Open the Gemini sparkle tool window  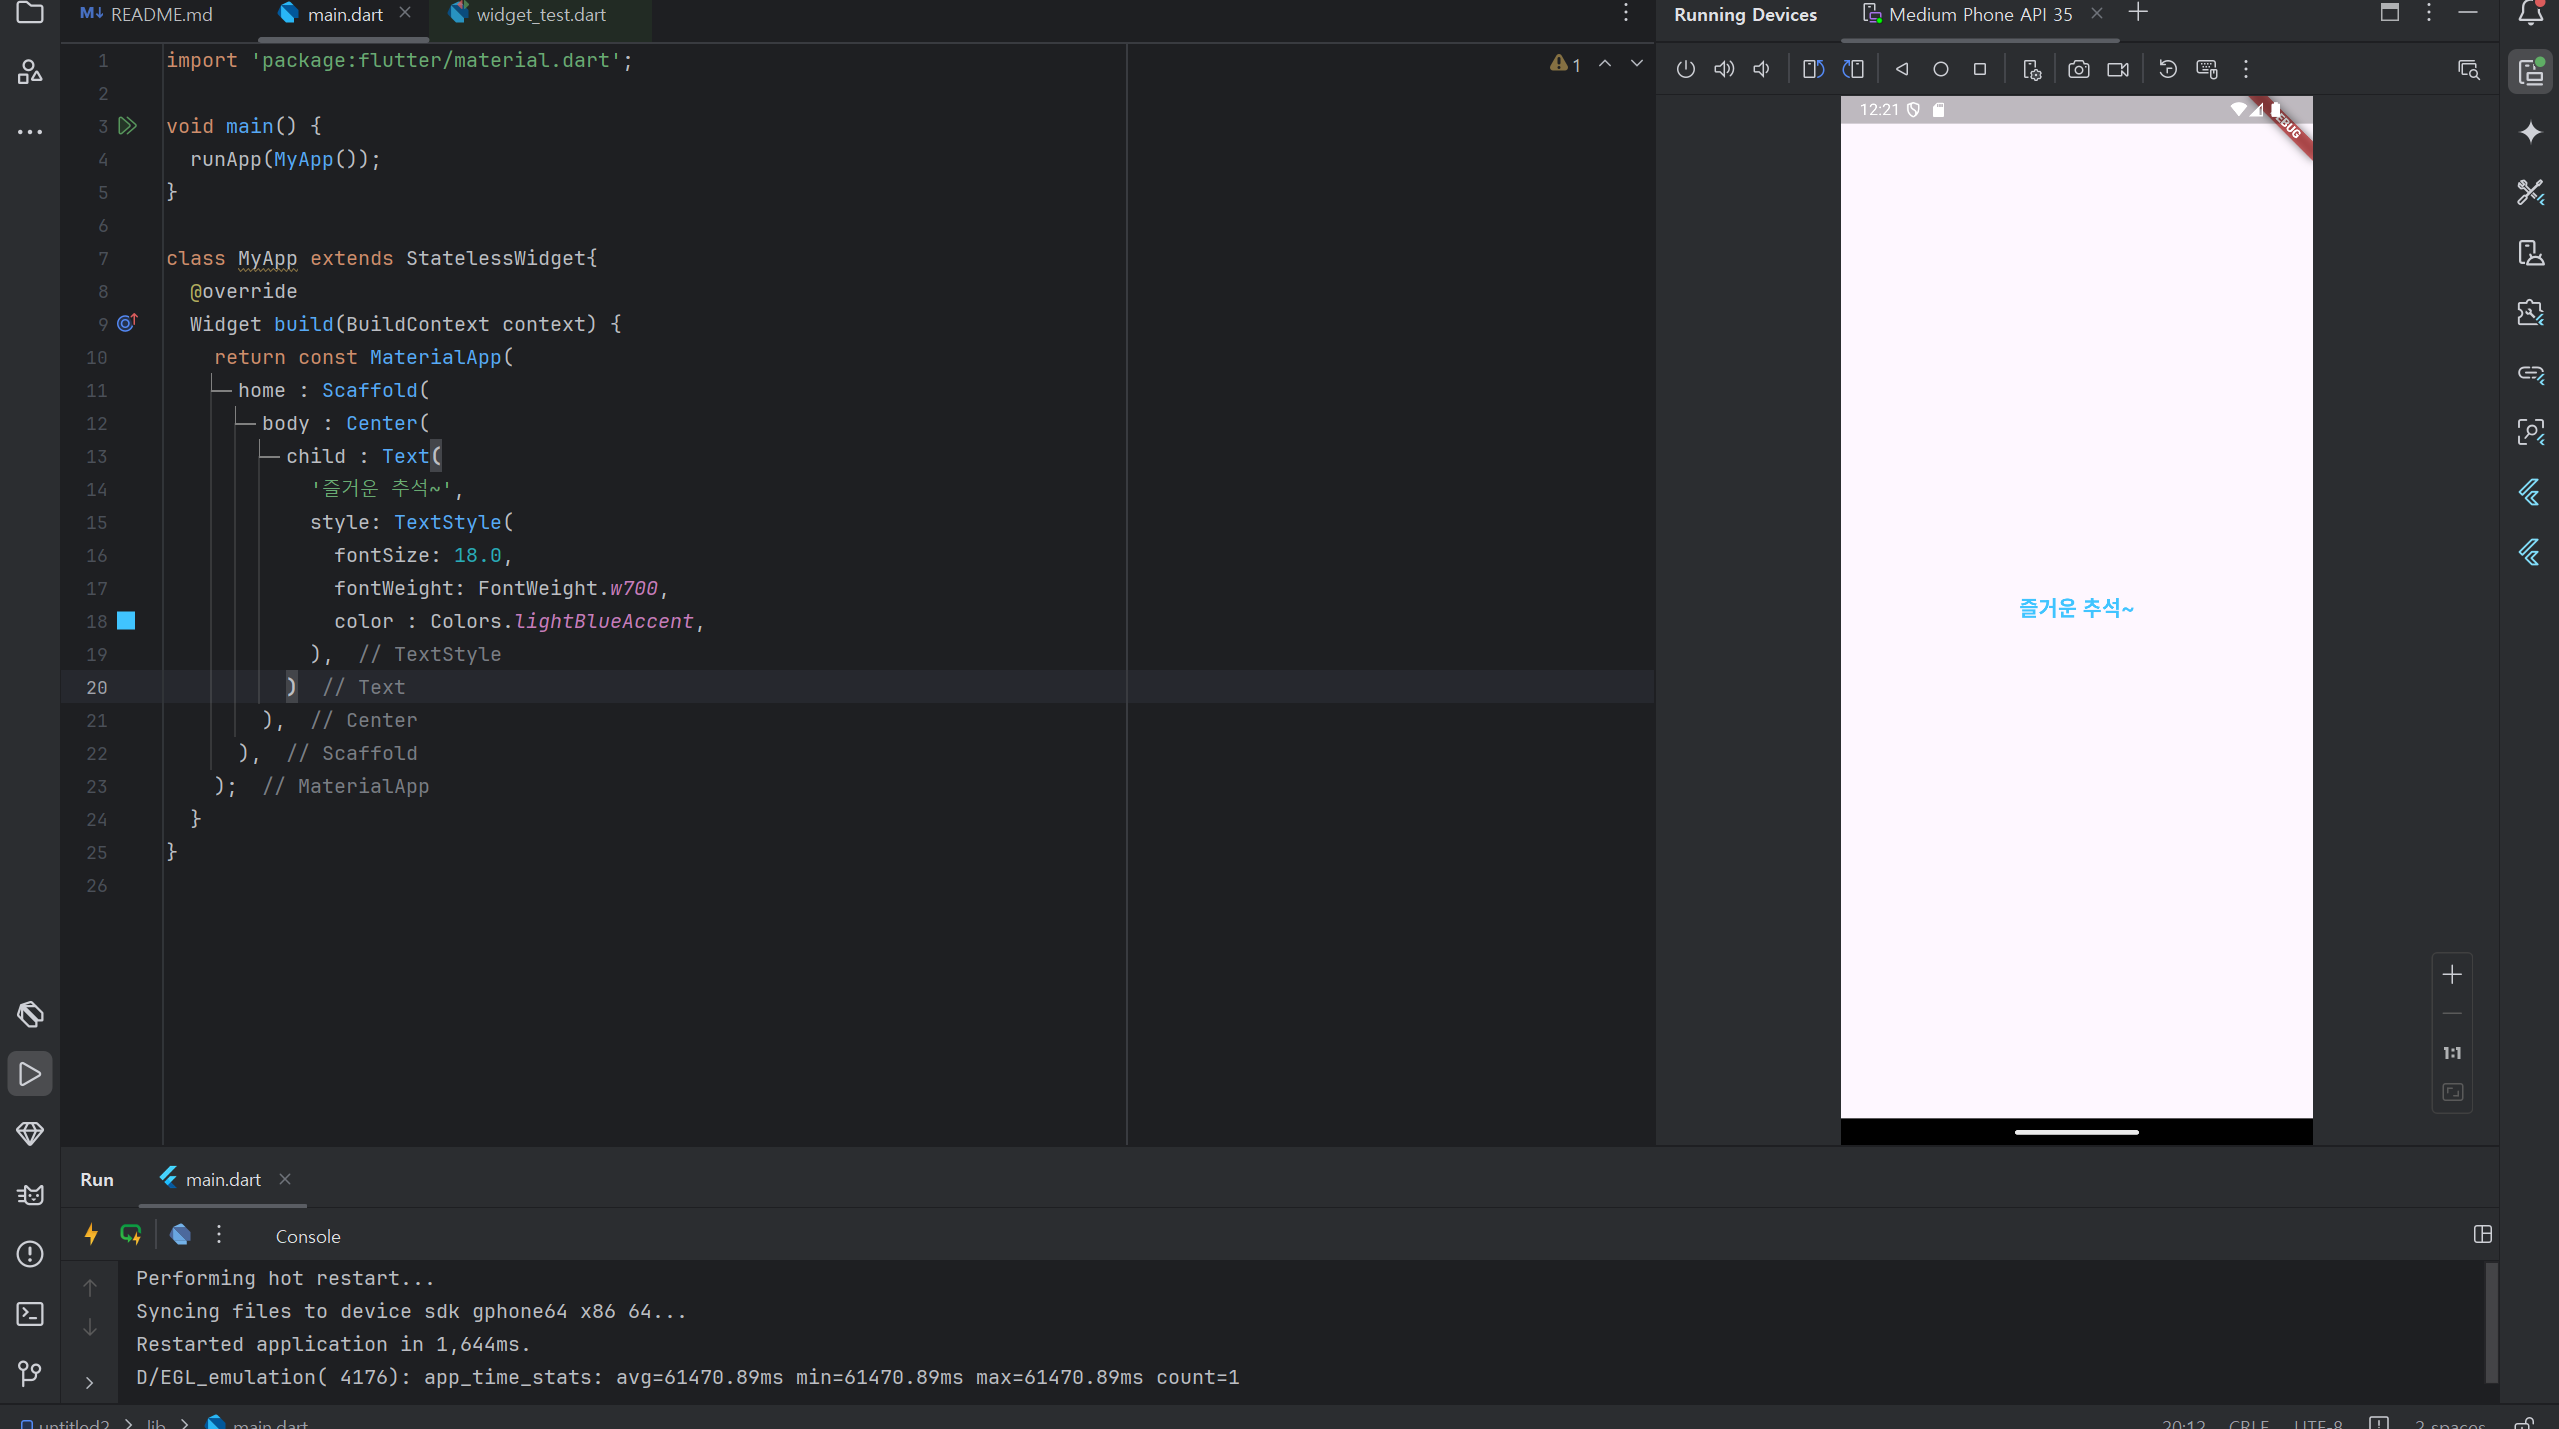[2531, 133]
